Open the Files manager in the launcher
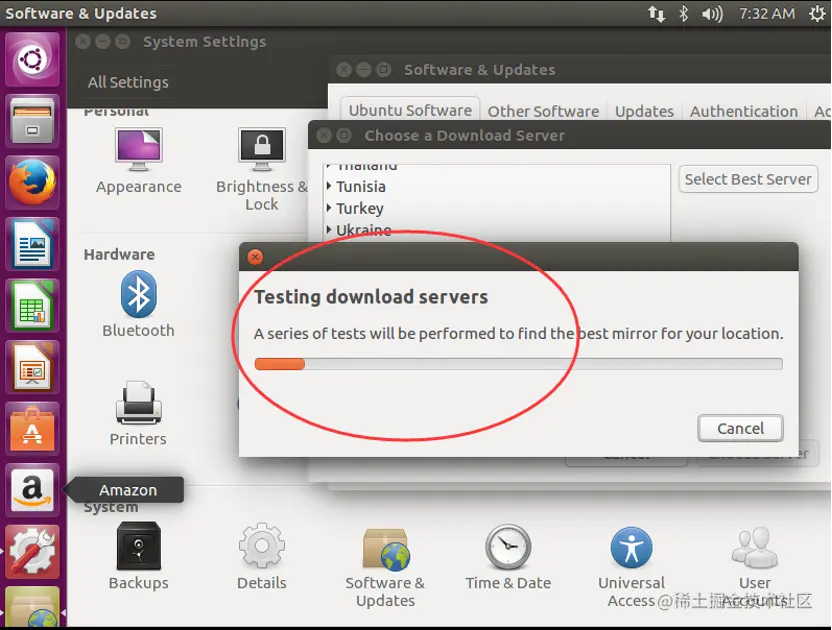 point(32,121)
